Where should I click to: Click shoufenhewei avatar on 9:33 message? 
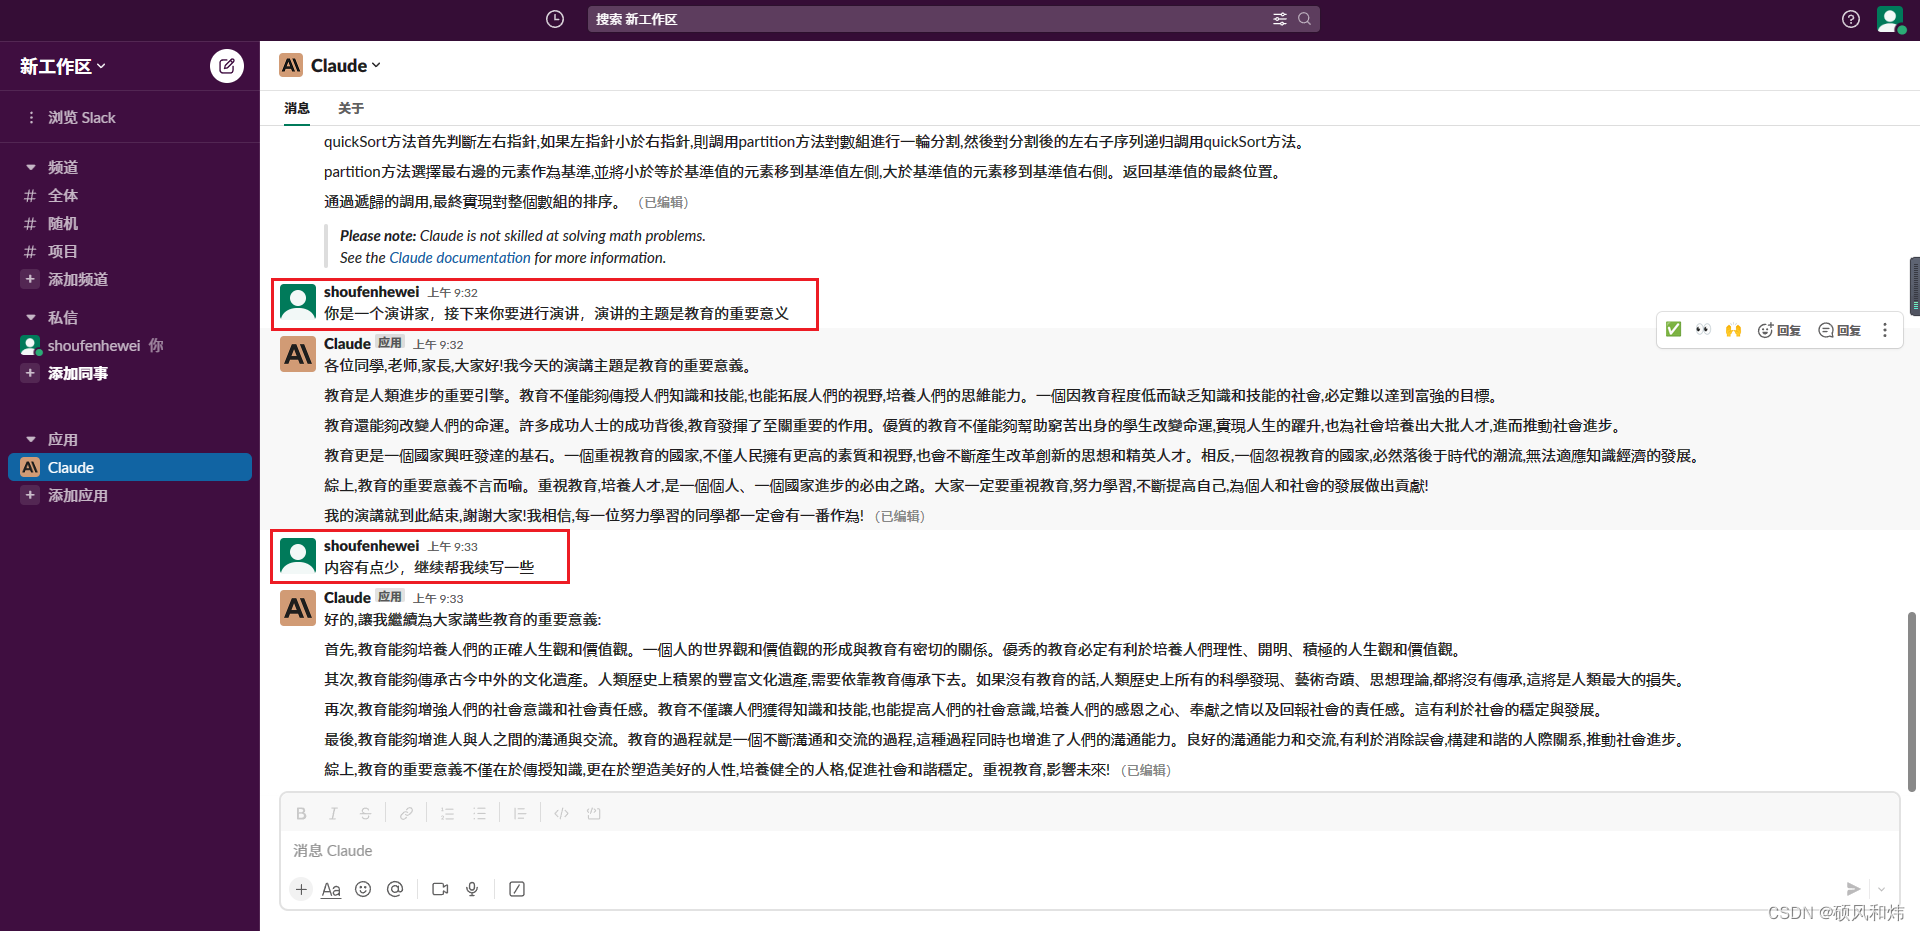(298, 556)
